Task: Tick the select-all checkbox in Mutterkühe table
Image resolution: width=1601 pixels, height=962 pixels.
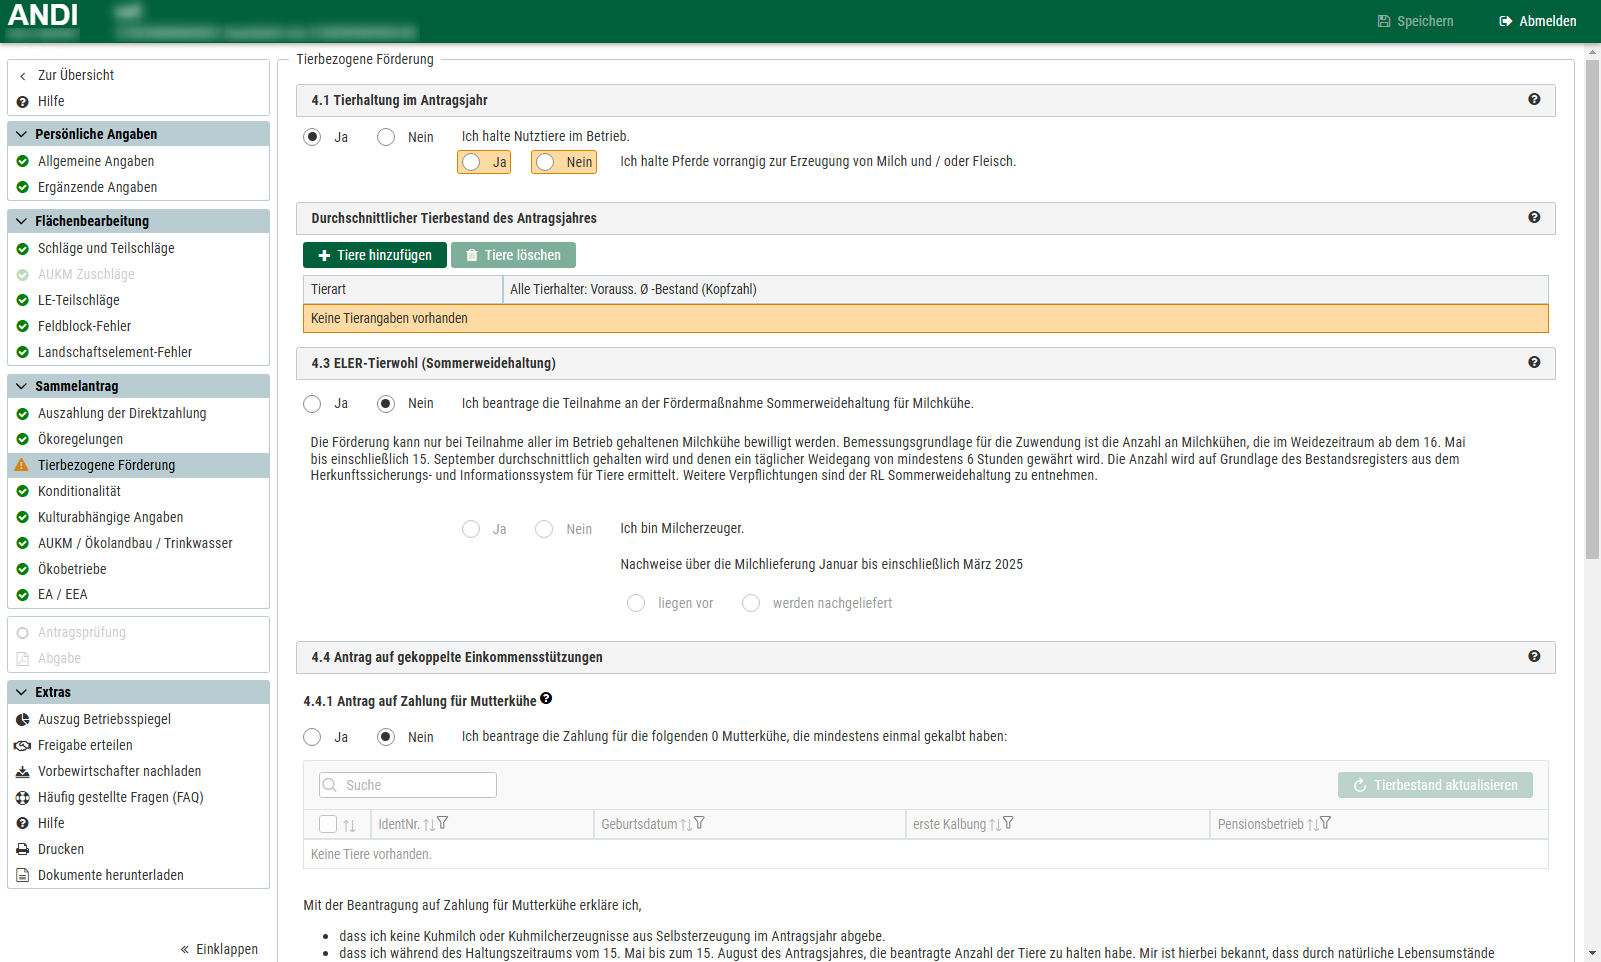Action: (x=328, y=824)
